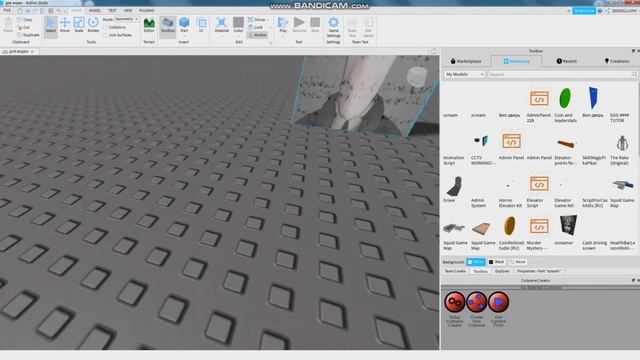
Task: Select the Coin and leaderstats asset
Action: pos(566,105)
